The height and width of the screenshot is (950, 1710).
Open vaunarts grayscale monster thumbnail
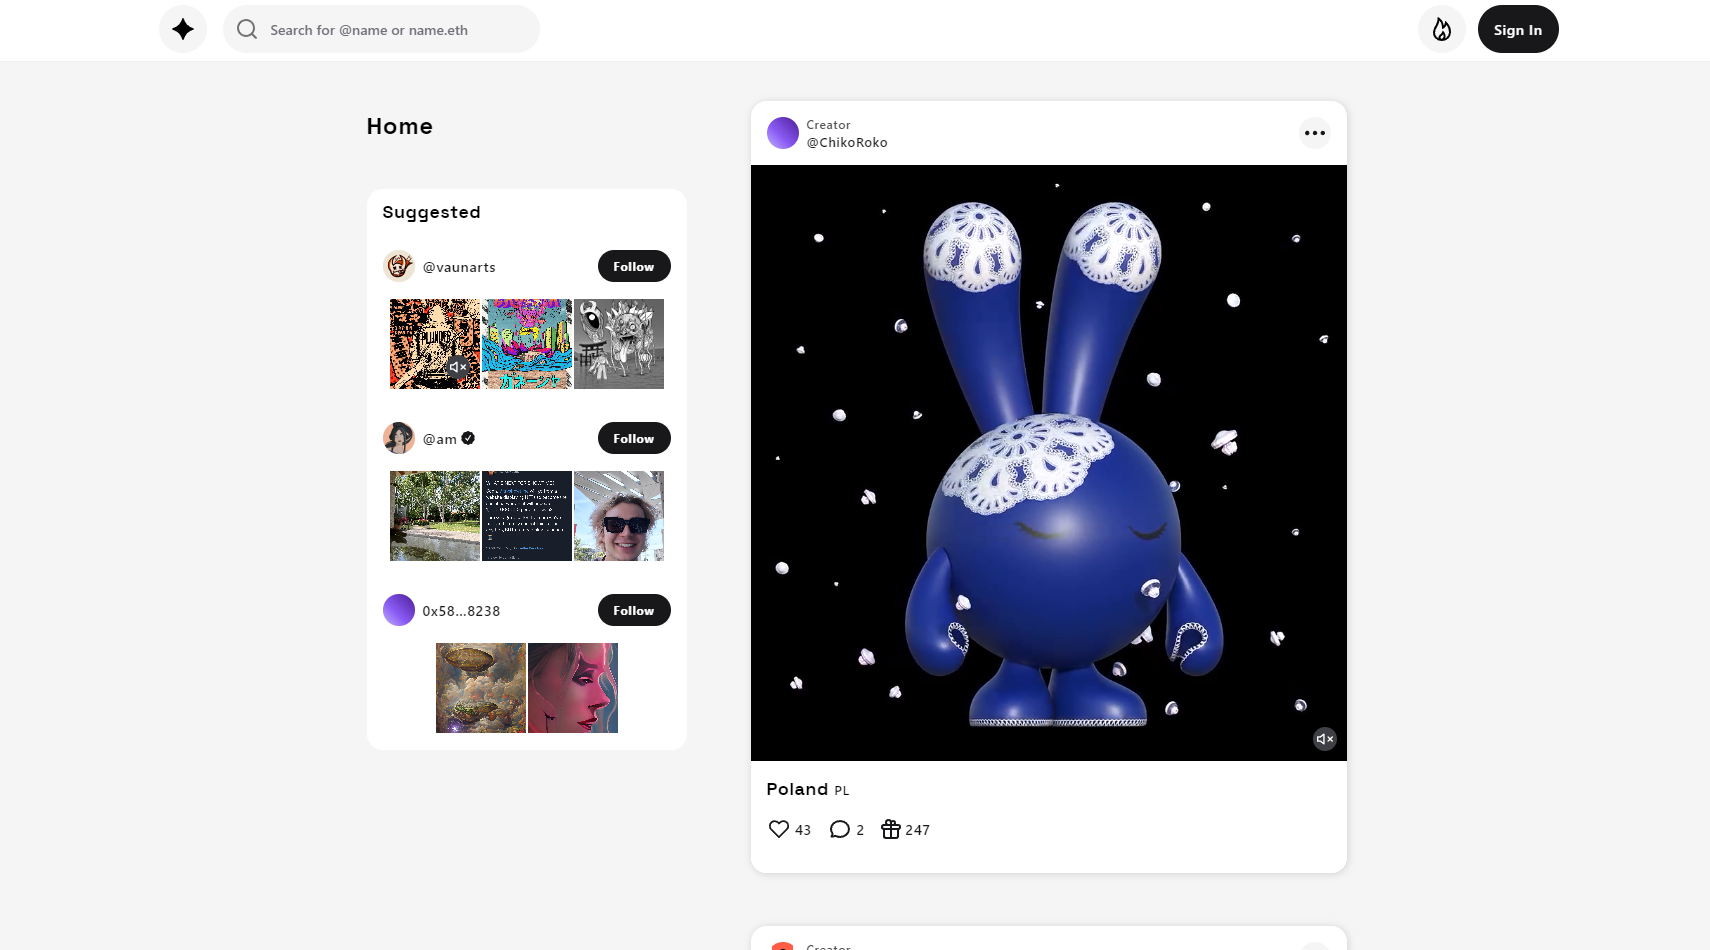(619, 344)
